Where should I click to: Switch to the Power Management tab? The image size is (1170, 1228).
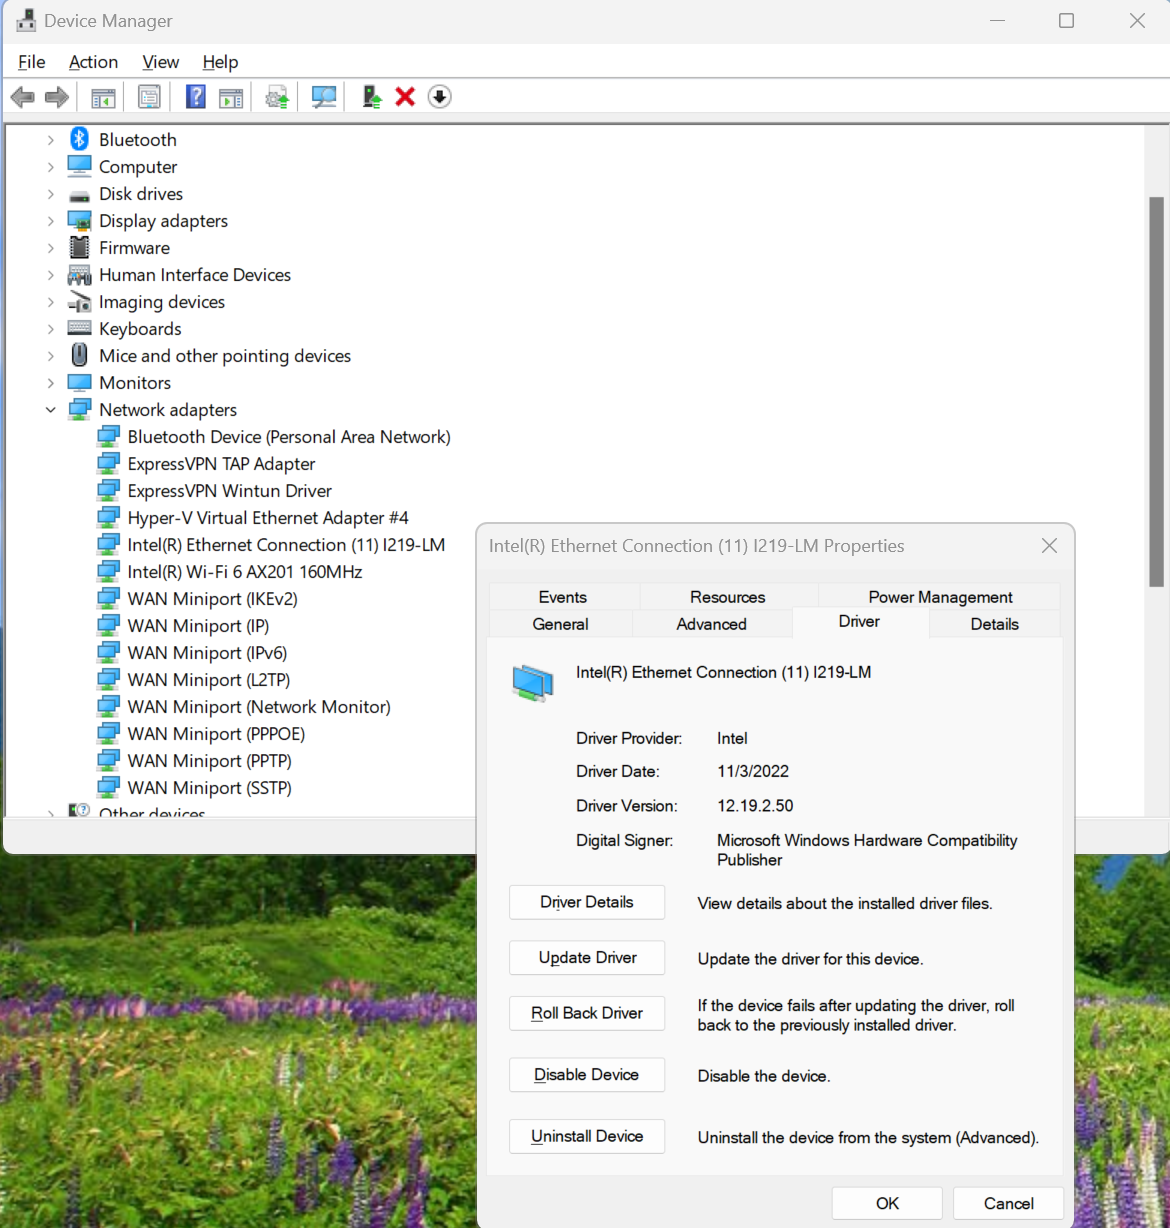coord(939,596)
